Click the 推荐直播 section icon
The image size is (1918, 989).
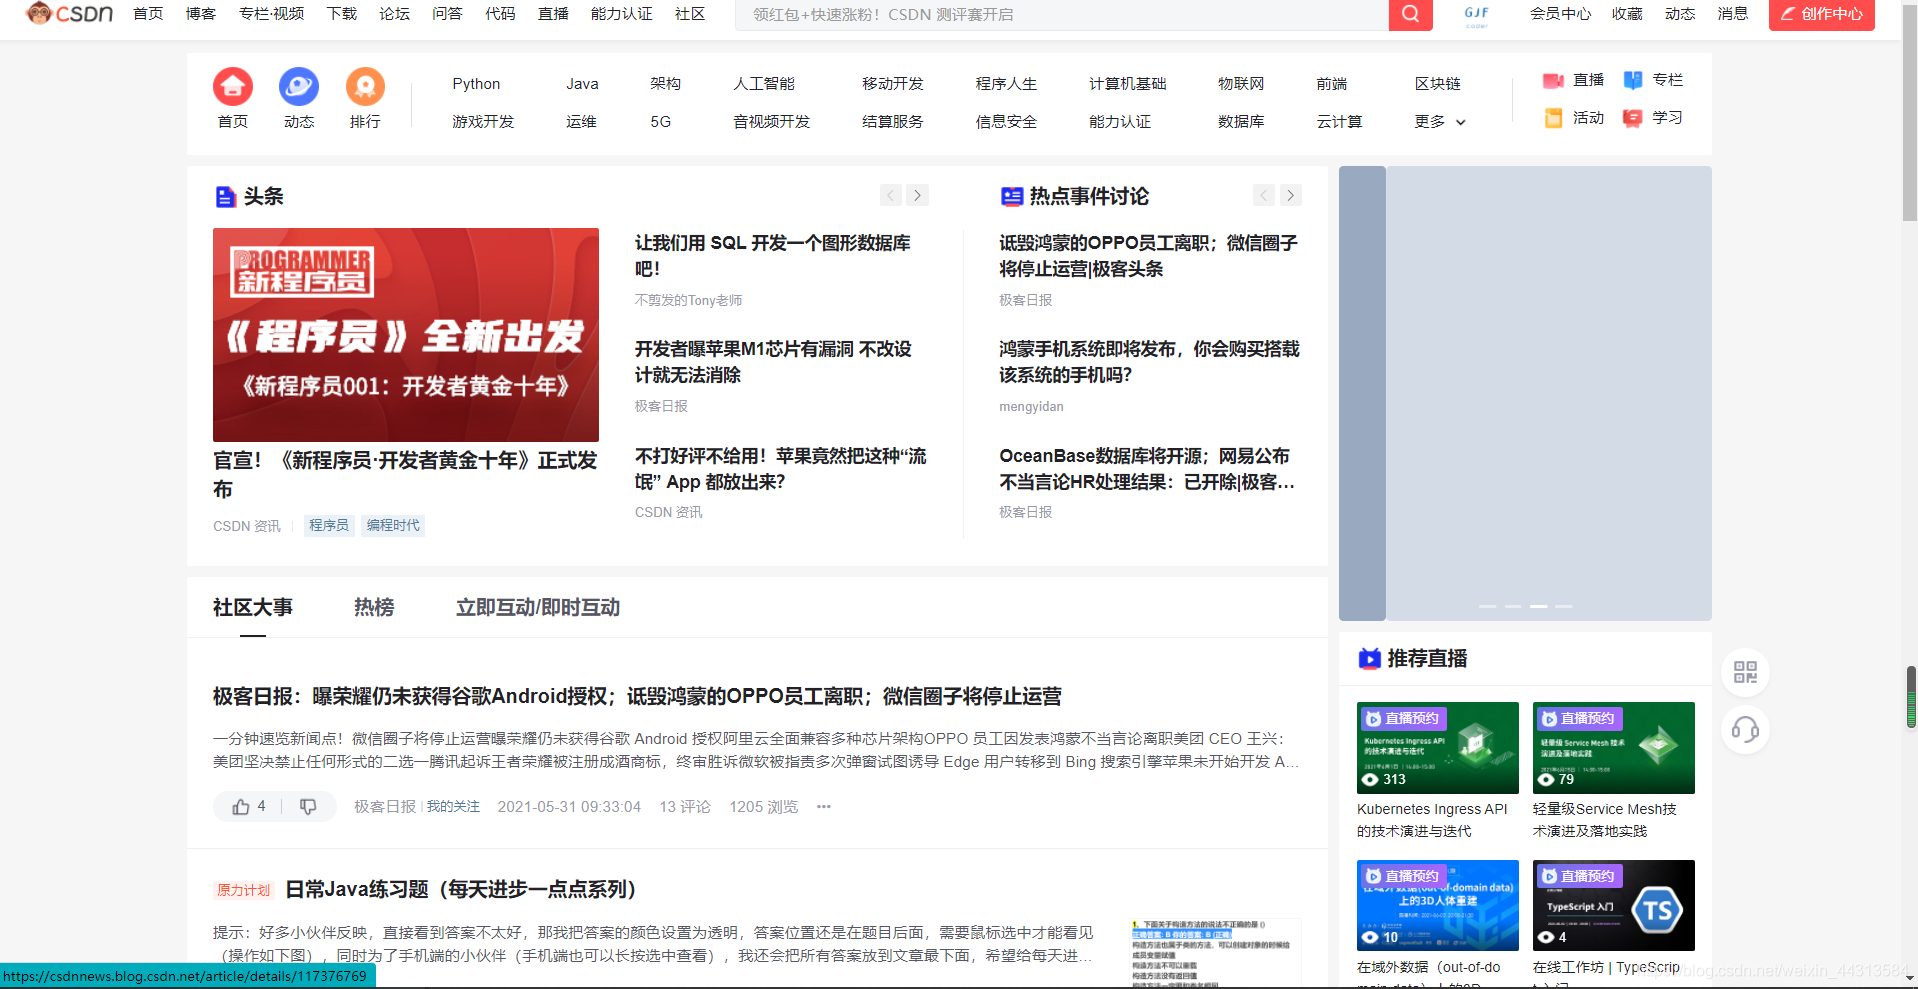1369,658
